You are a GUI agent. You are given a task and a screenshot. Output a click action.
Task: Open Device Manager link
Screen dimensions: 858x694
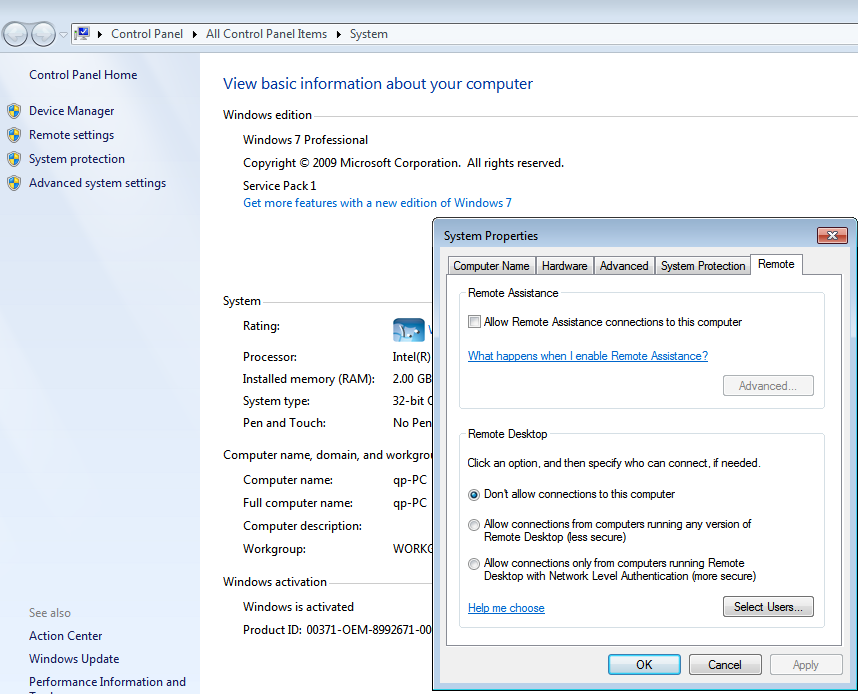[72, 111]
